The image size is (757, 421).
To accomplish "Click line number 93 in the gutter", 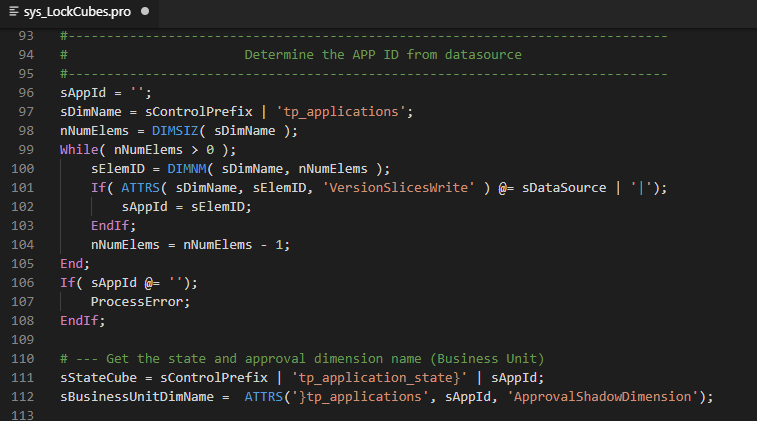I will coord(26,36).
